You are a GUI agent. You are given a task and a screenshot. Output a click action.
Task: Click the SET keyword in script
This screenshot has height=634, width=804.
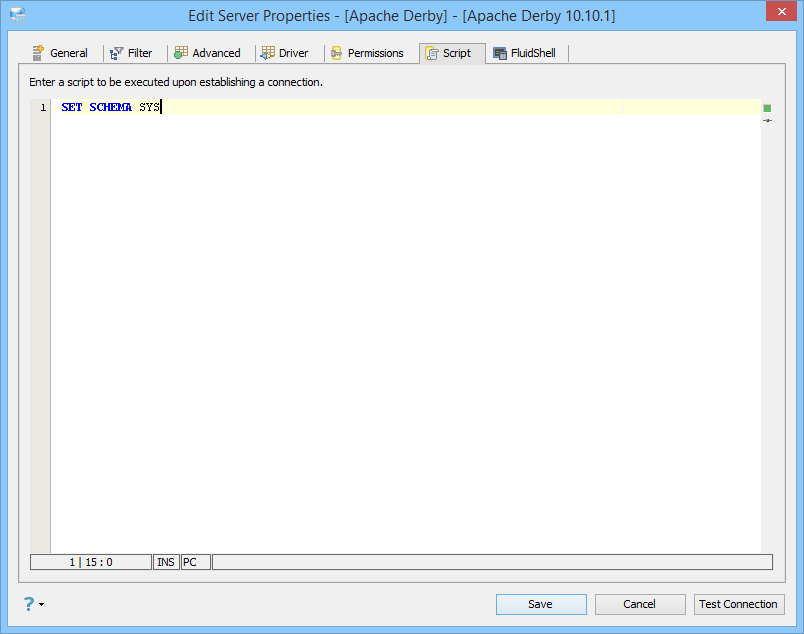(x=72, y=107)
